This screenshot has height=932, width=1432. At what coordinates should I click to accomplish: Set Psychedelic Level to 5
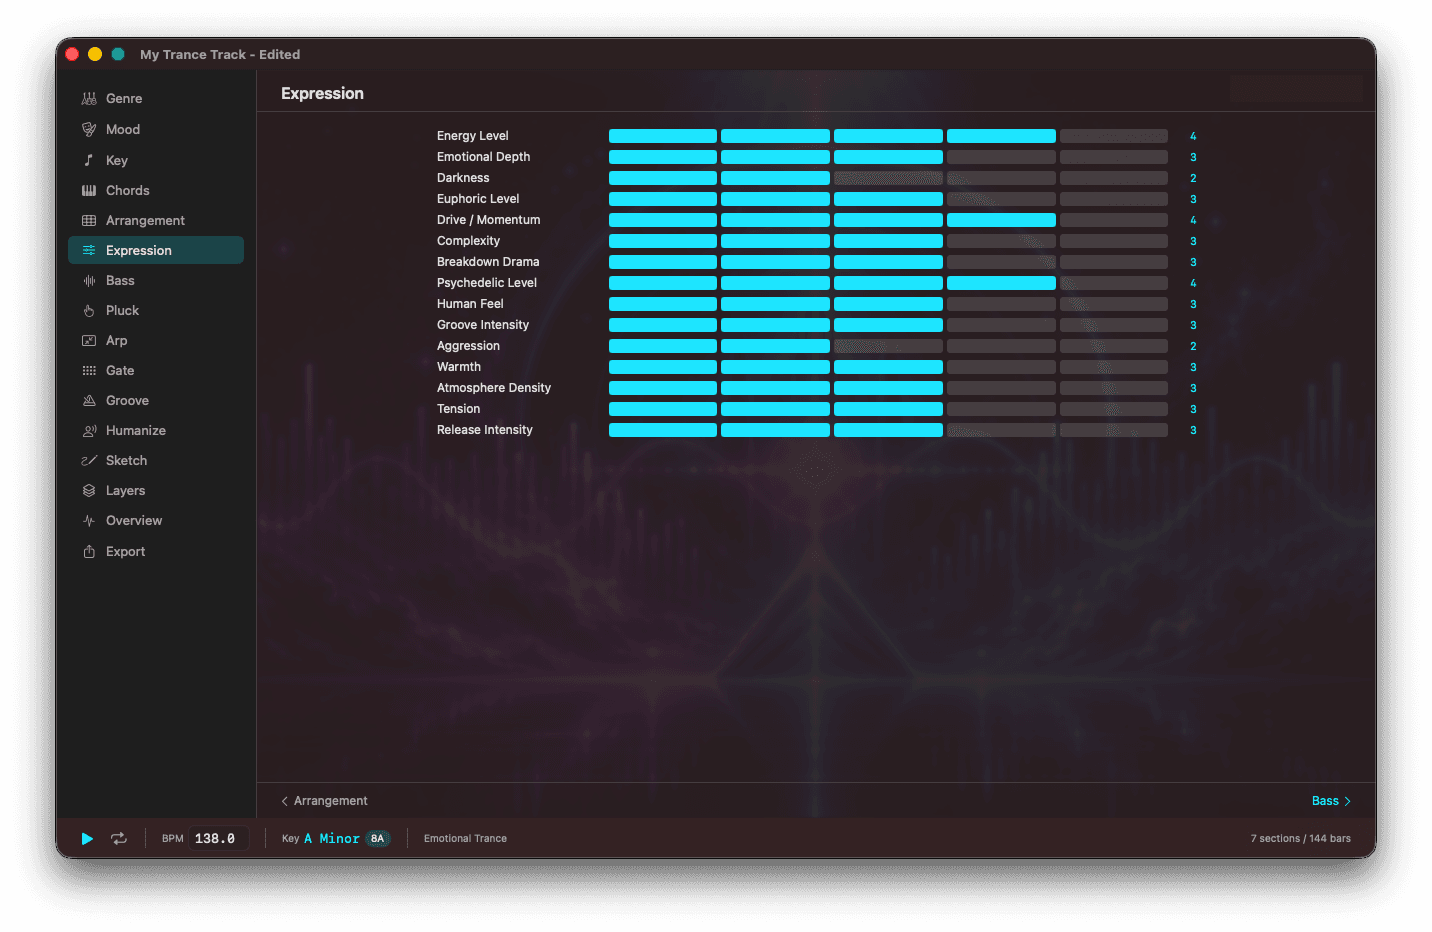click(x=1113, y=283)
